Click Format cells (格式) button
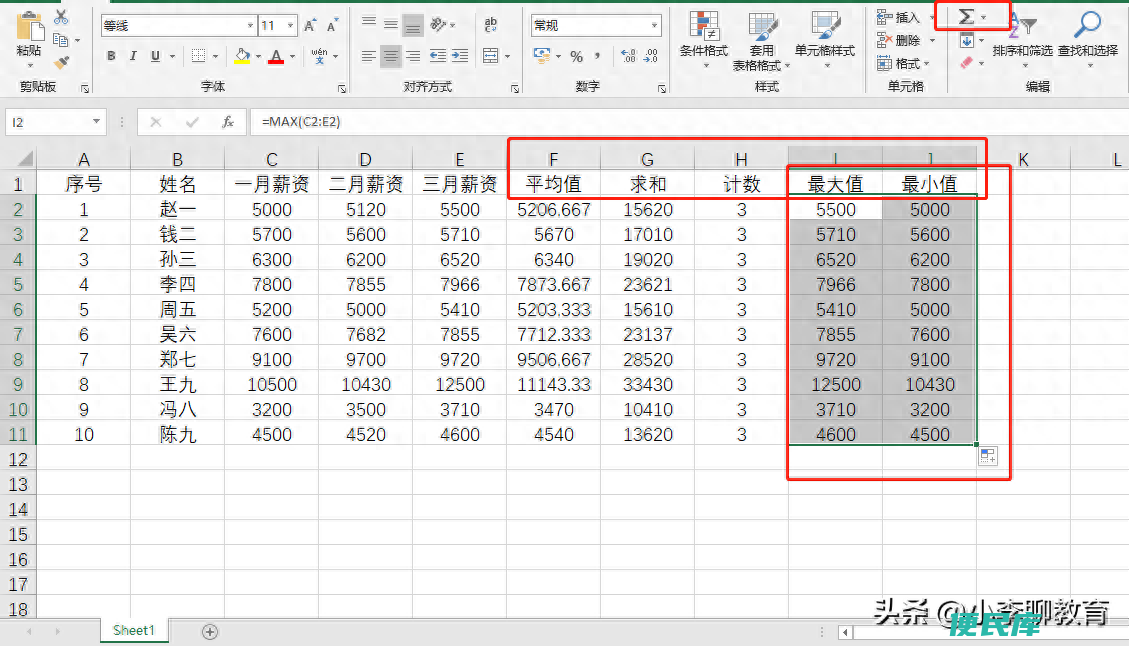 (899, 63)
